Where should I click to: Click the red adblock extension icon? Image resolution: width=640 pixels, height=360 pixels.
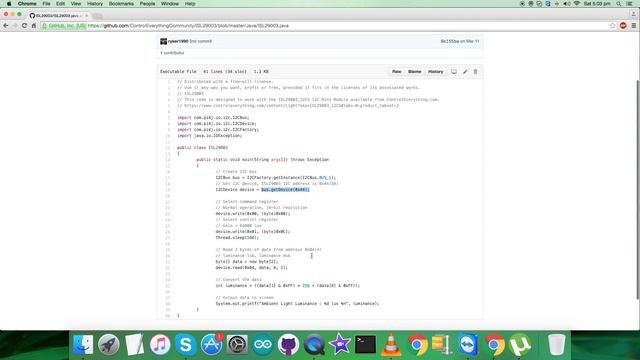tap(623, 25)
